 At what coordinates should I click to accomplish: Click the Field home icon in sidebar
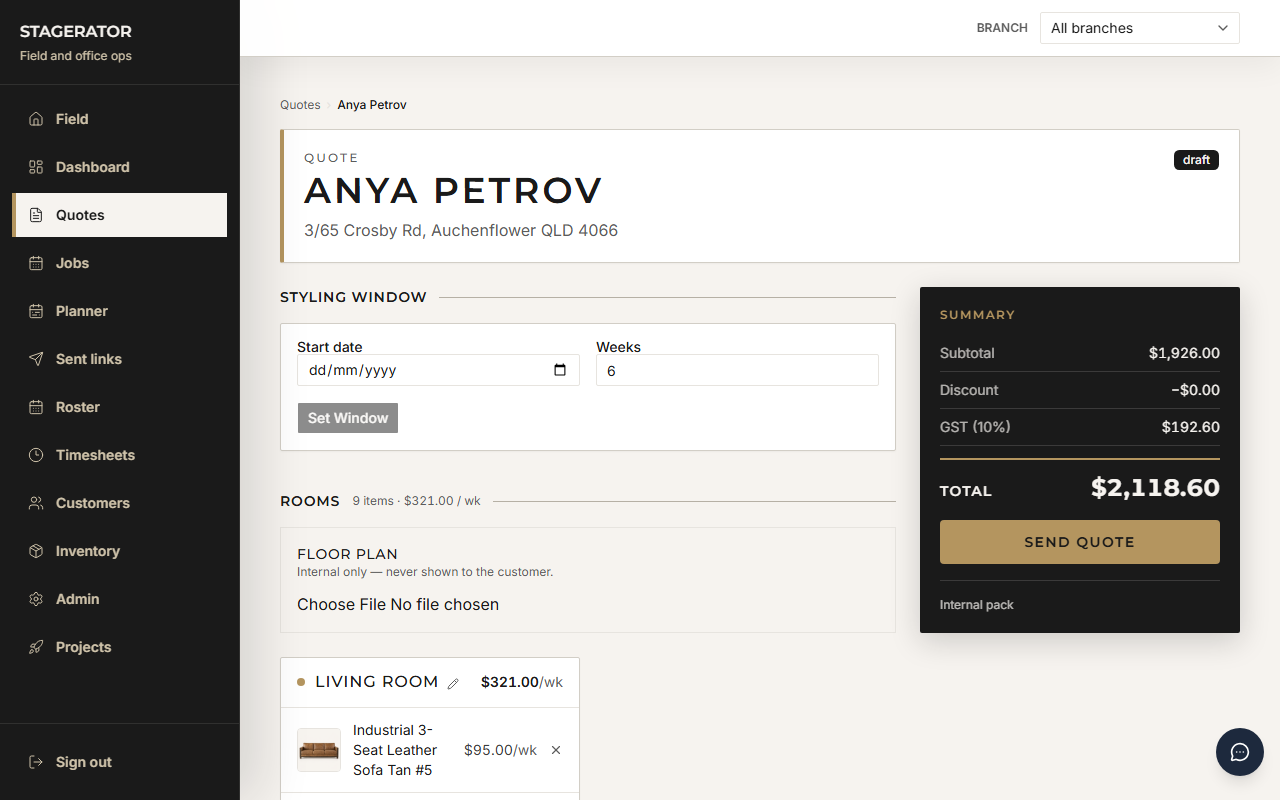tap(36, 119)
